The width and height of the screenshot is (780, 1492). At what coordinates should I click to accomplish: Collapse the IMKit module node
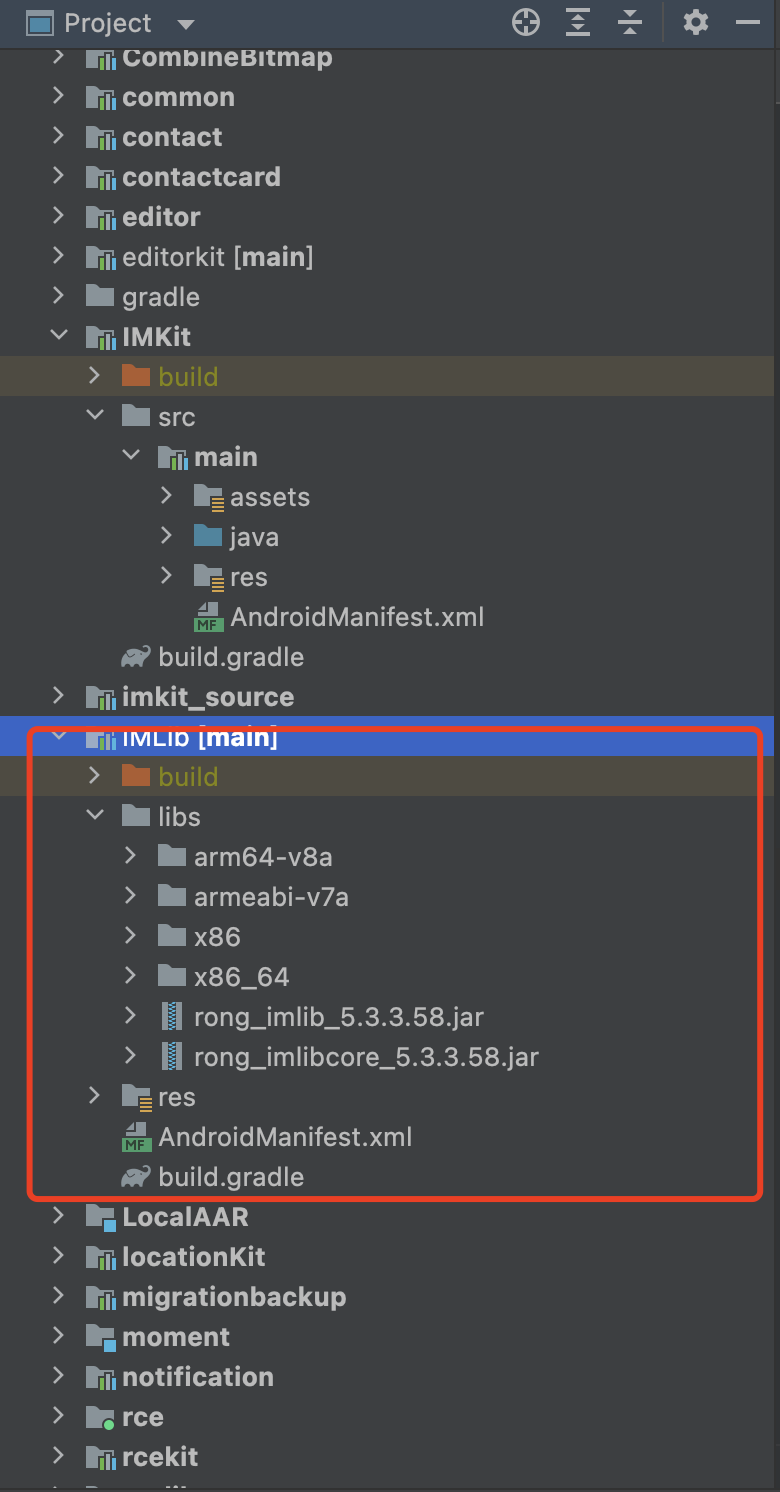pos(58,337)
